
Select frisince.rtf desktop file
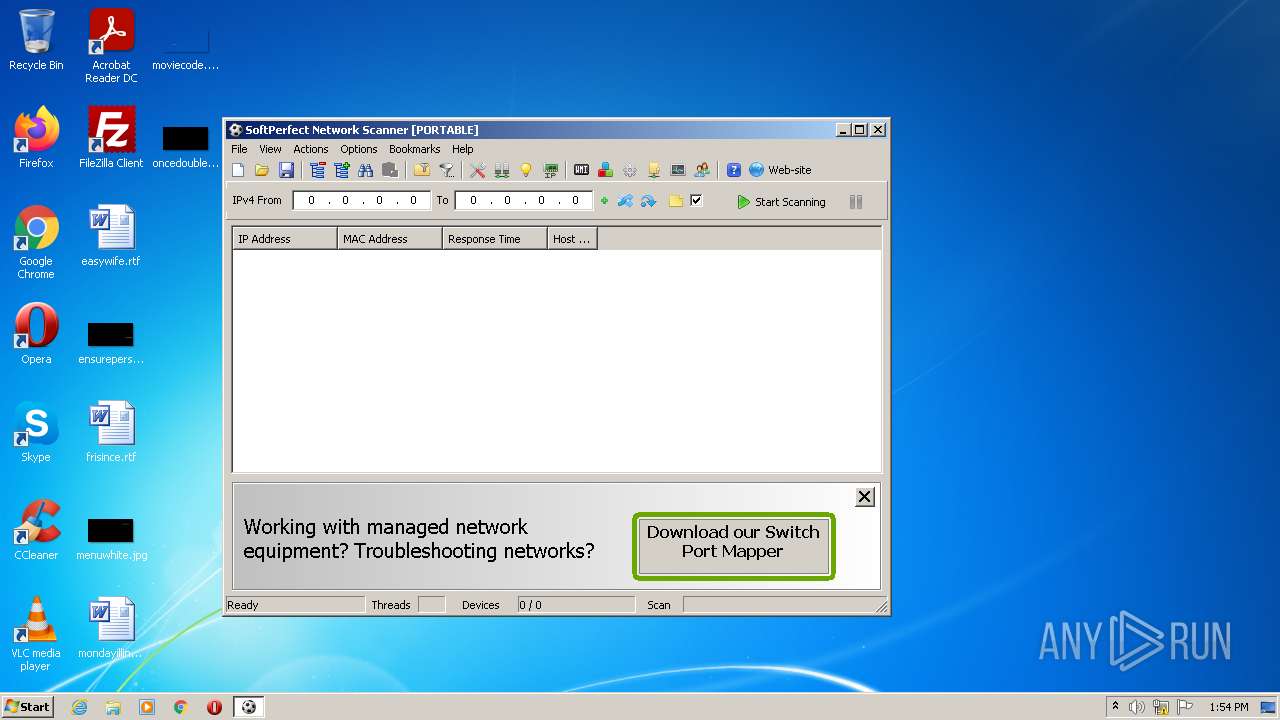(111, 432)
